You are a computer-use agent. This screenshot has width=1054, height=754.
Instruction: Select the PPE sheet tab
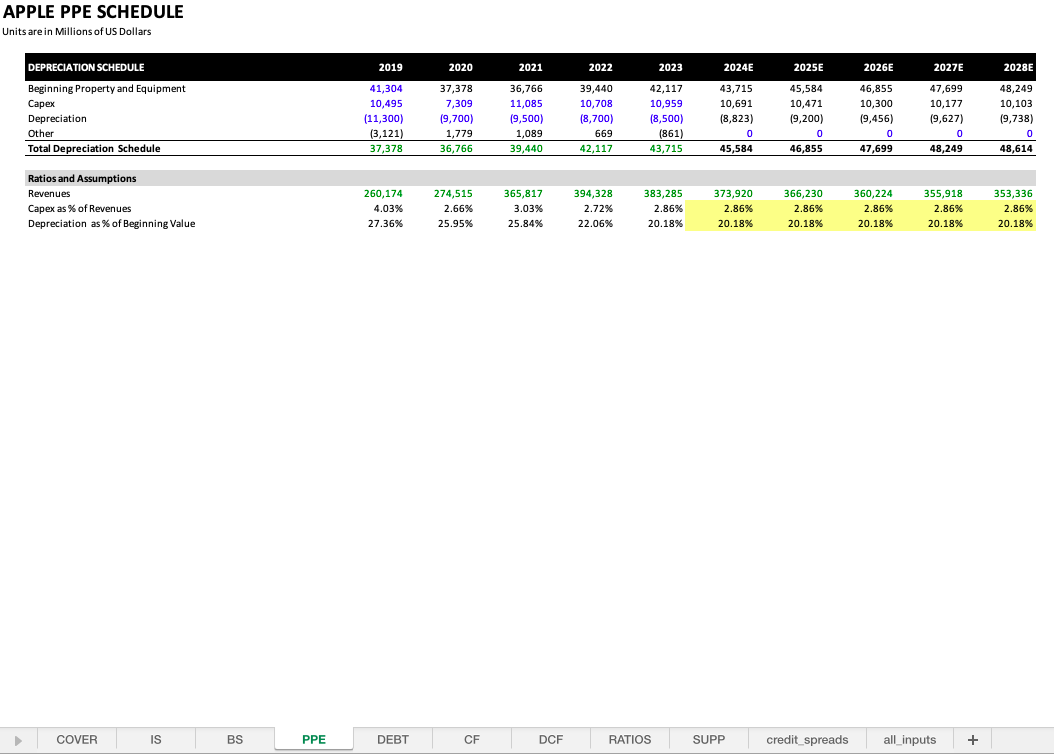pos(314,739)
